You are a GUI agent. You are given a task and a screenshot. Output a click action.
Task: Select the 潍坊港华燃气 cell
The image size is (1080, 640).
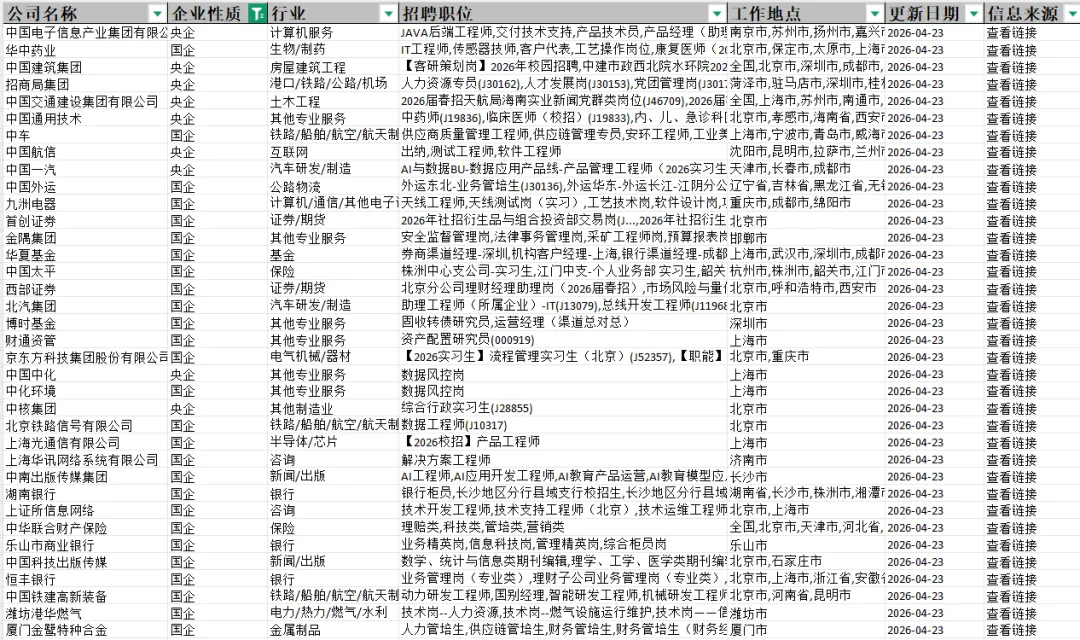[85, 613]
